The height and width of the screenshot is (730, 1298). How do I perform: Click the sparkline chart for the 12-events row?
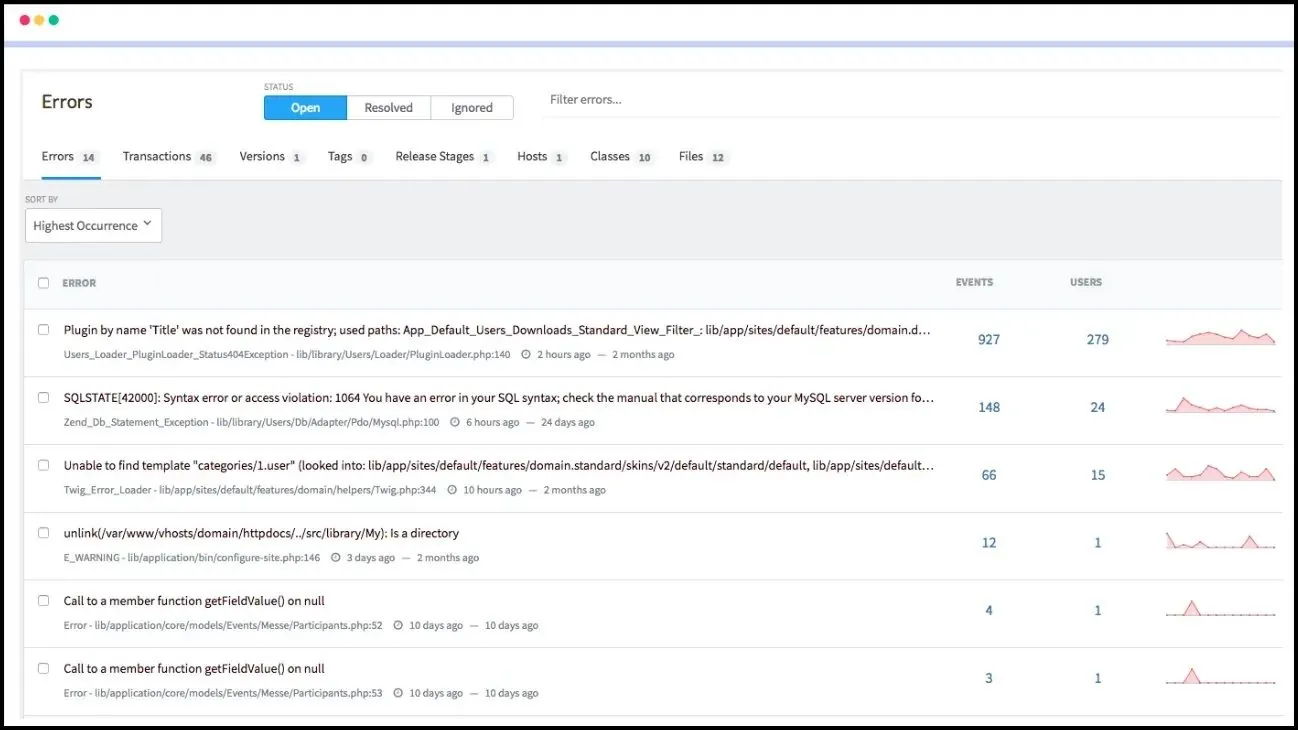point(1221,541)
